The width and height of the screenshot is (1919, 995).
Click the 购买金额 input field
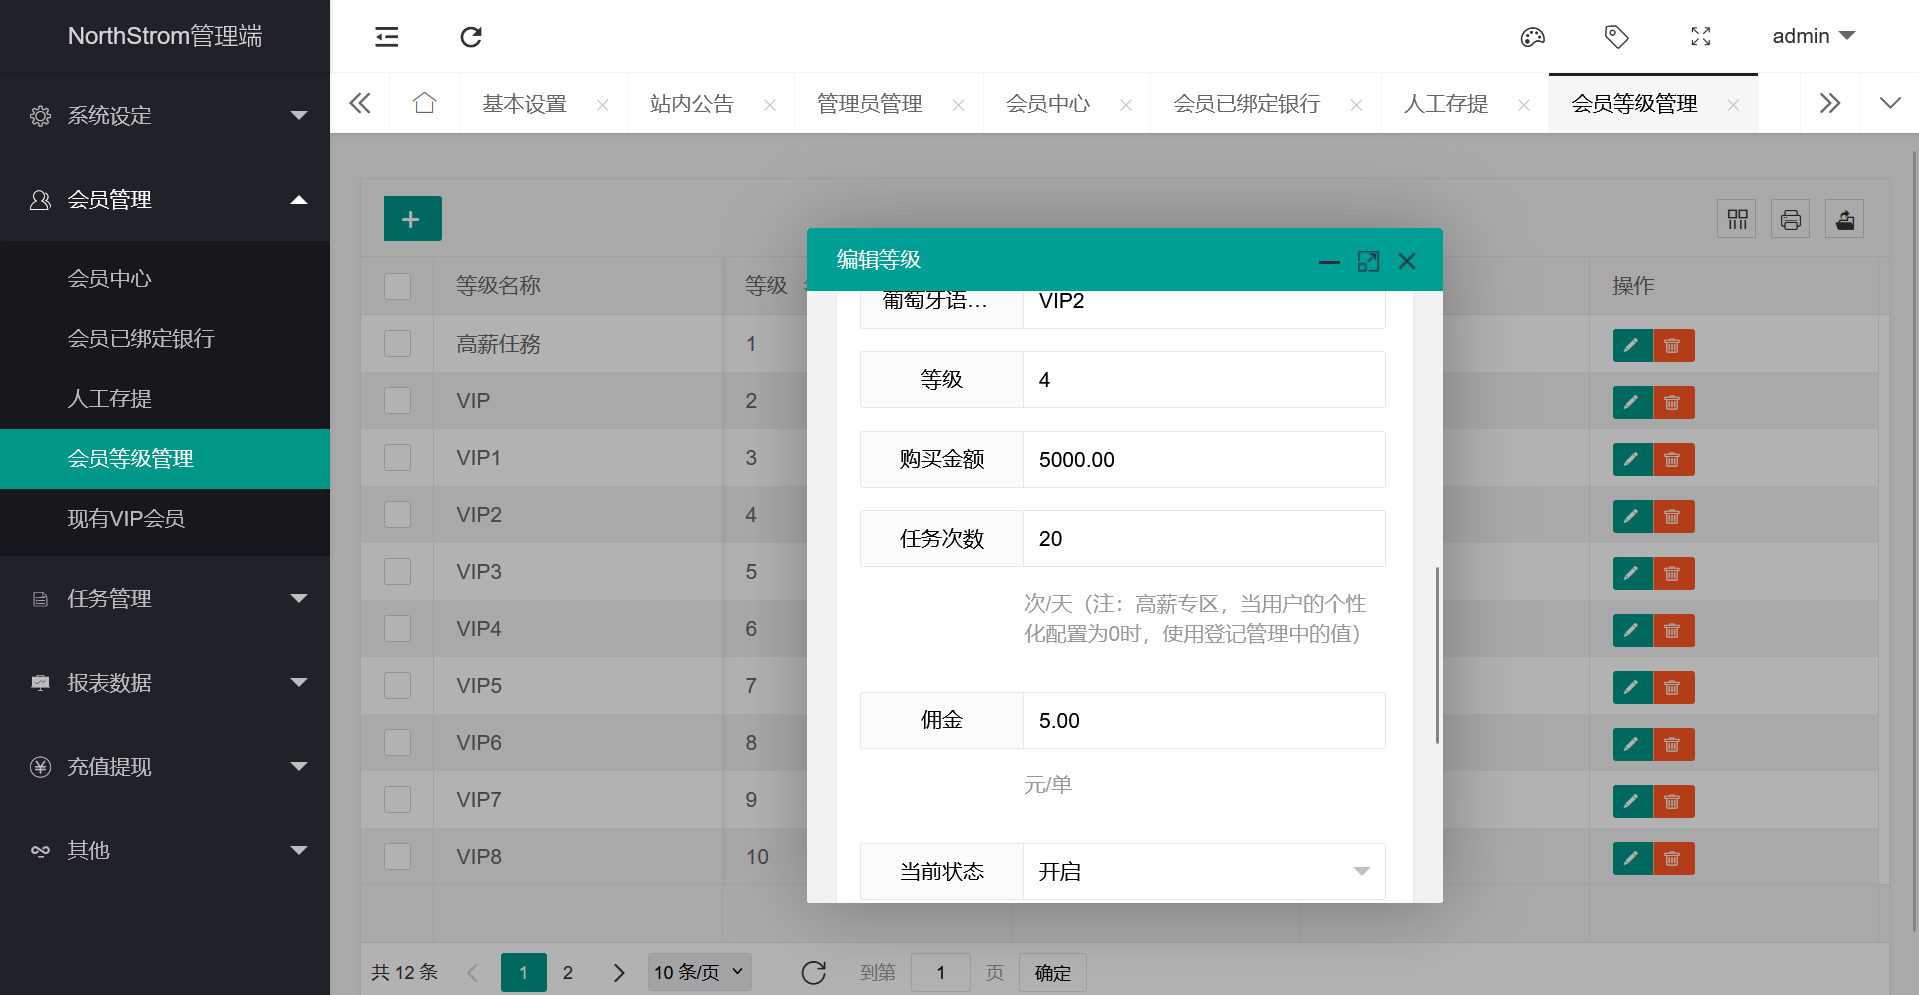1203,460
